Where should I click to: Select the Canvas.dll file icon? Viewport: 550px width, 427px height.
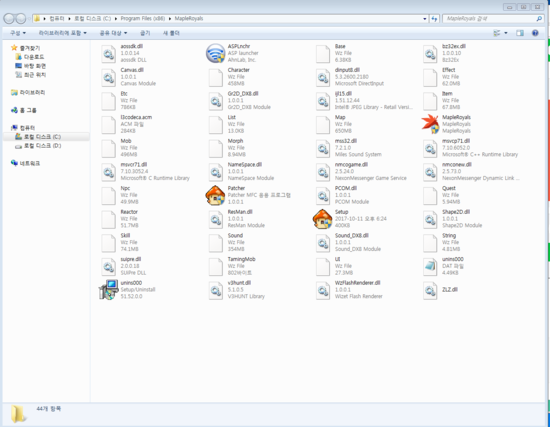pyautogui.click(x=108, y=77)
